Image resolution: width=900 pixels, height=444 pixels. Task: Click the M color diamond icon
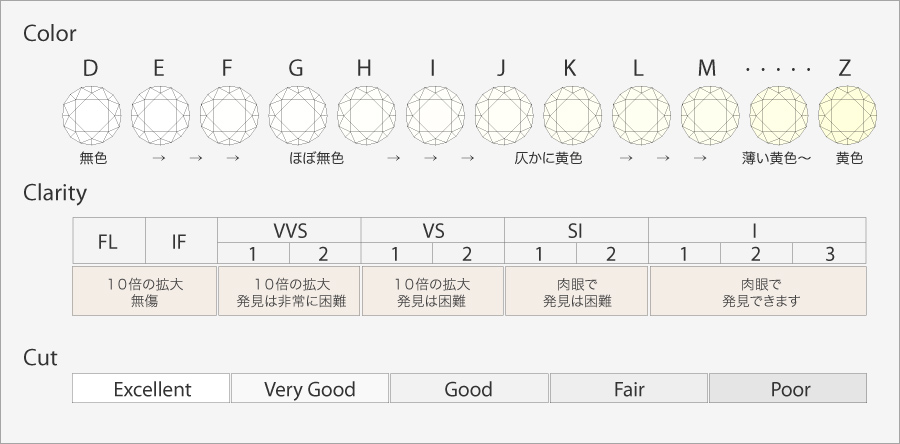(x=708, y=115)
